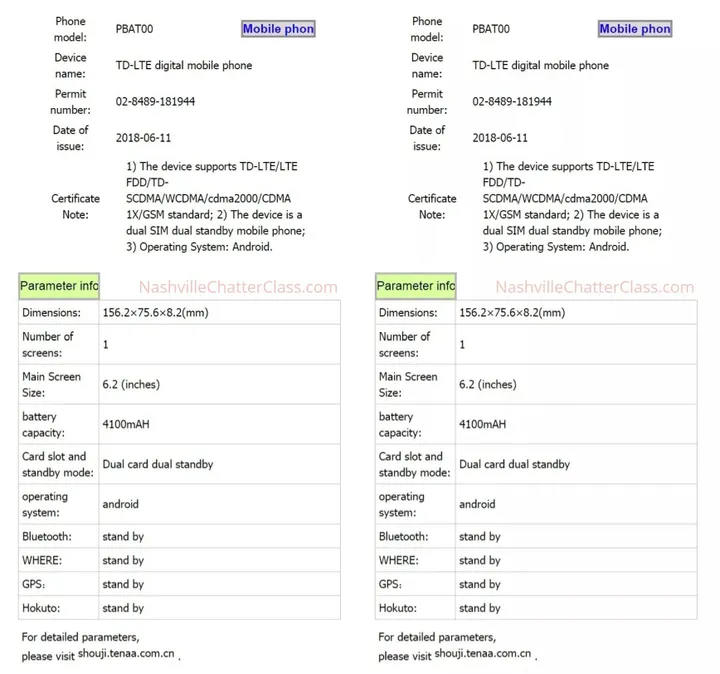Click the NashvilleChatterClass.com watermark above left table

click(238, 287)
